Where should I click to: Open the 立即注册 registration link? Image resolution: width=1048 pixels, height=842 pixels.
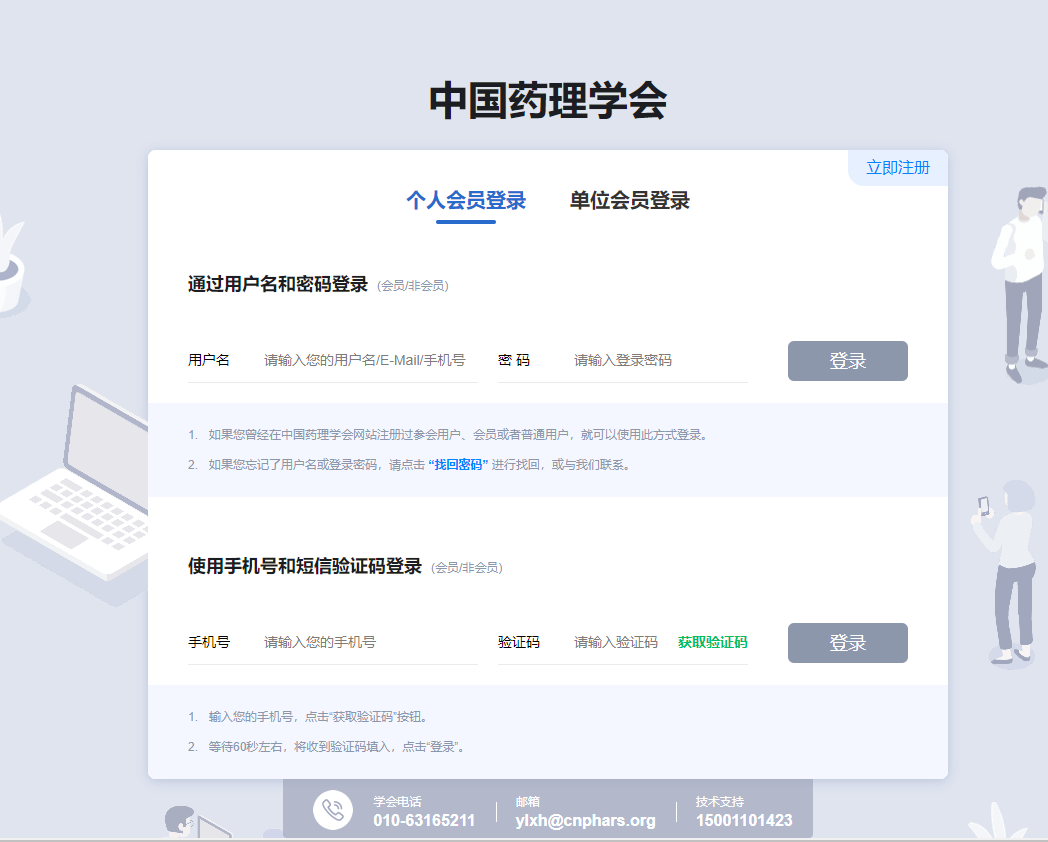(x=898, y=168)
